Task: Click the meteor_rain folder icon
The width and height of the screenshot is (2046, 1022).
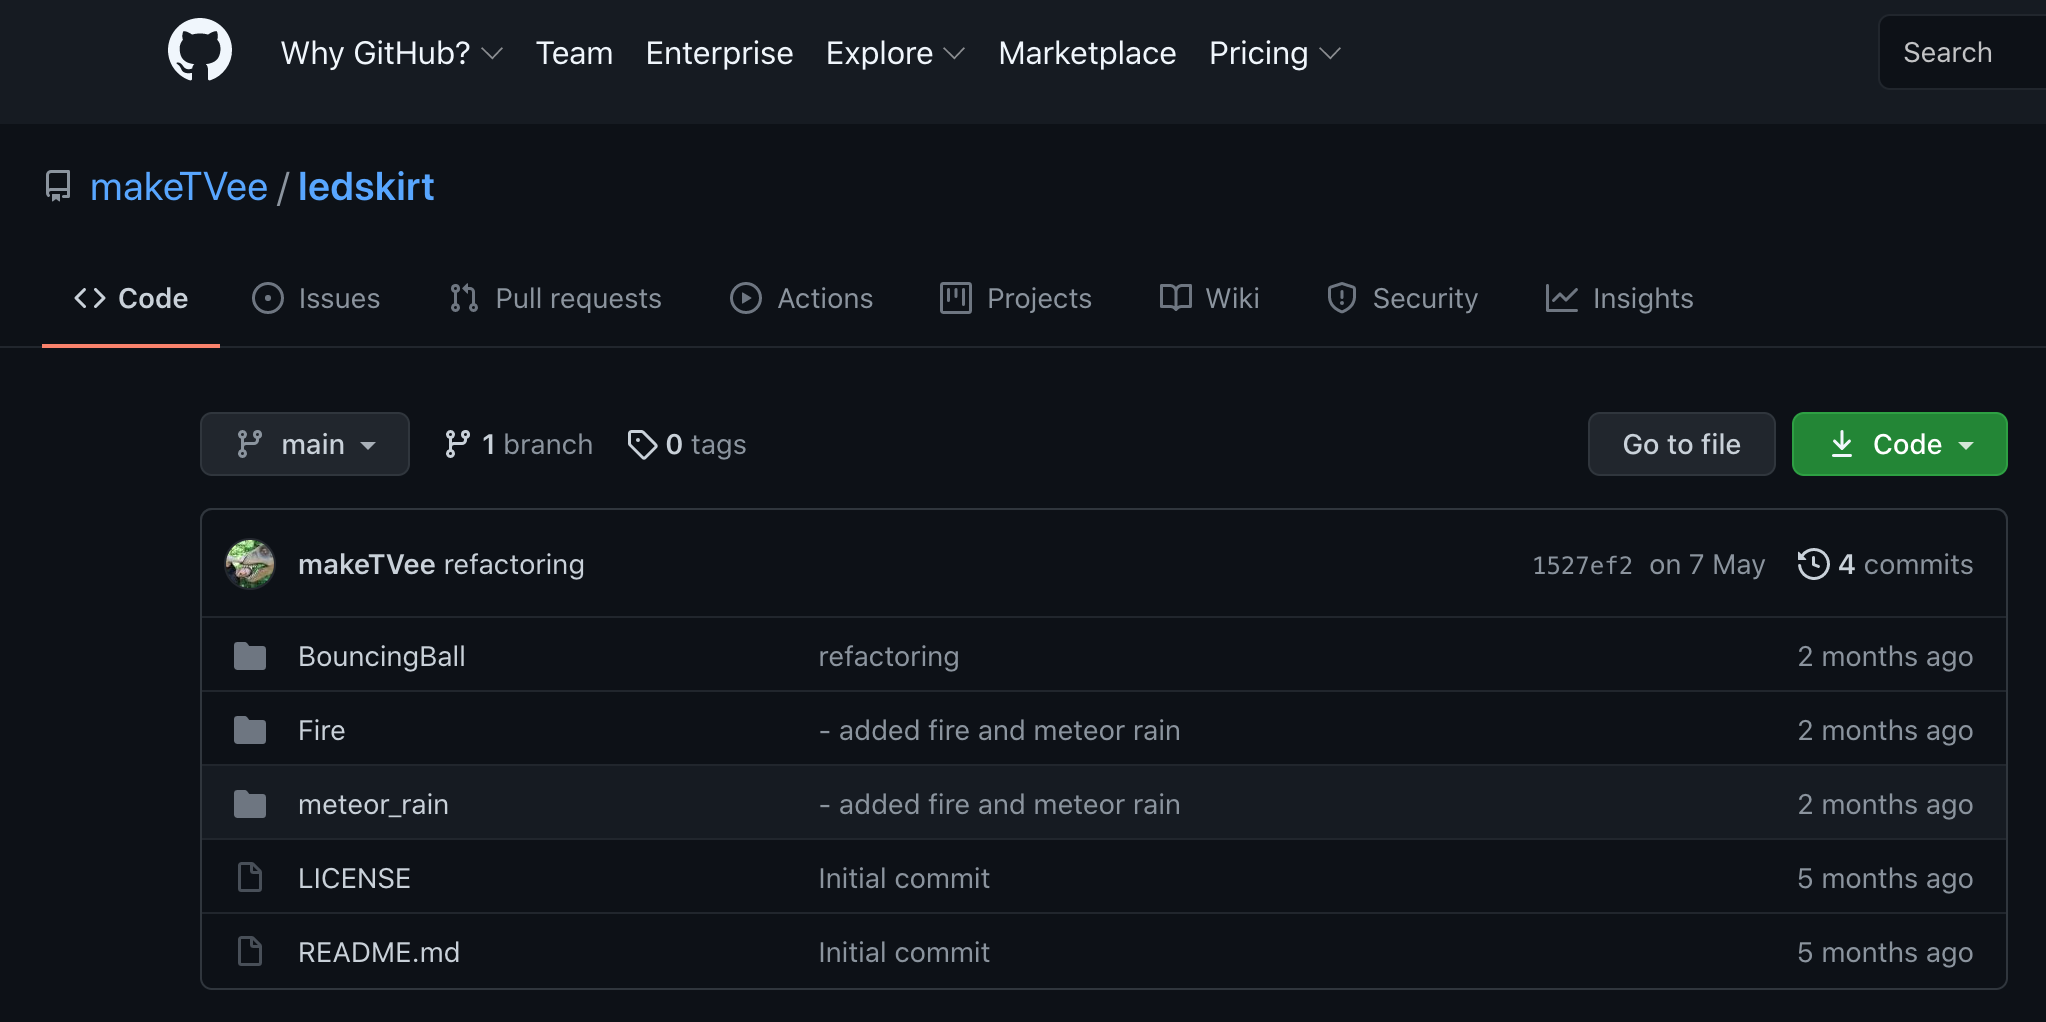Action: [x=250, y=804]
